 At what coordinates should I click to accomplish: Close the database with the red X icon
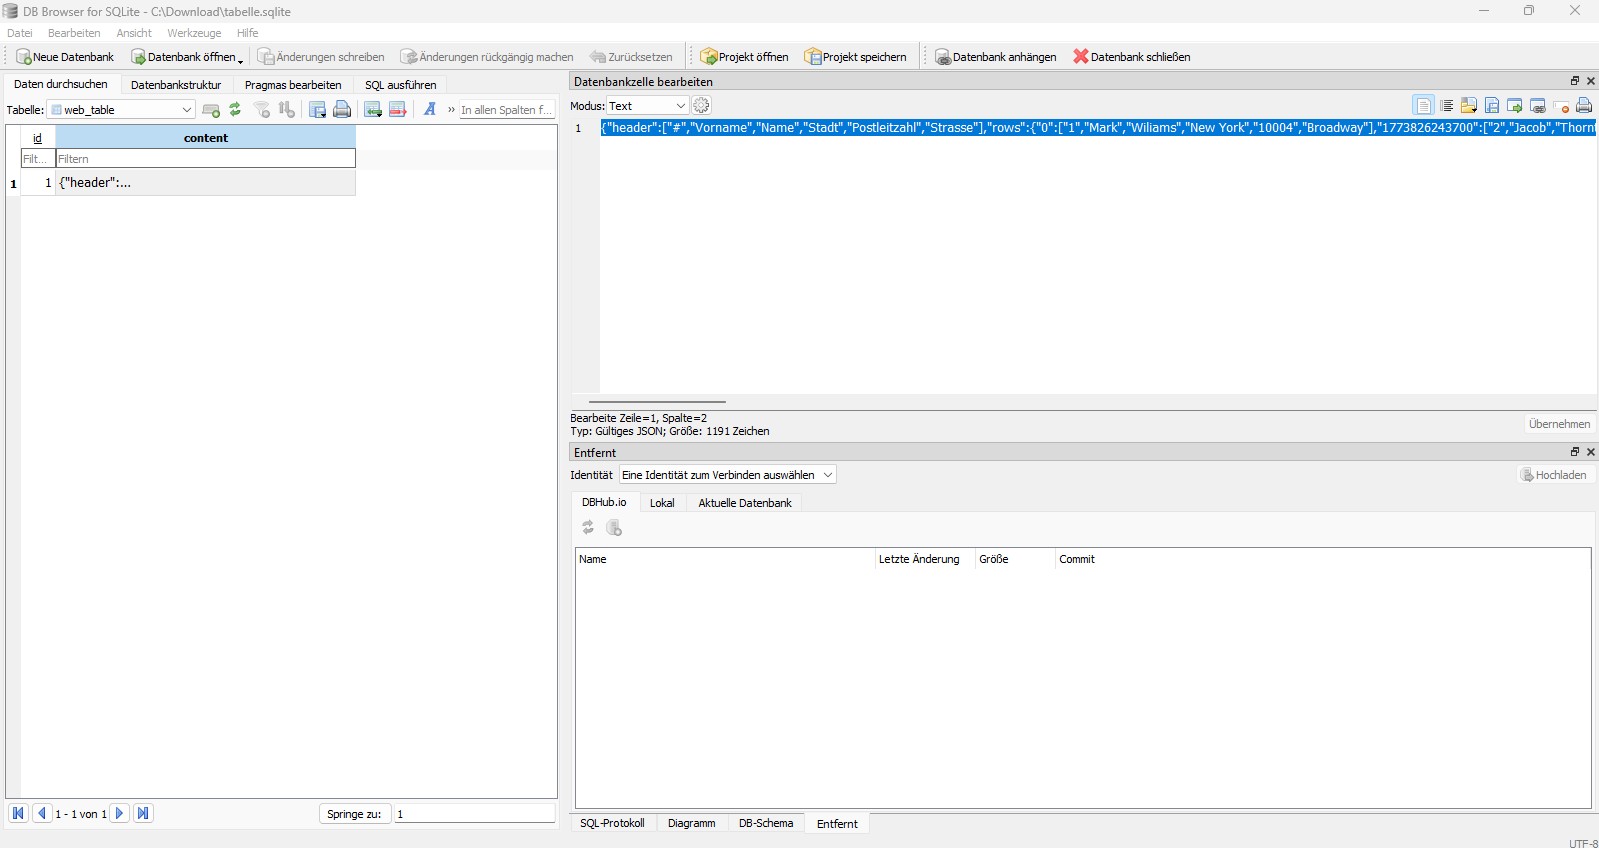click(1131, 57)
